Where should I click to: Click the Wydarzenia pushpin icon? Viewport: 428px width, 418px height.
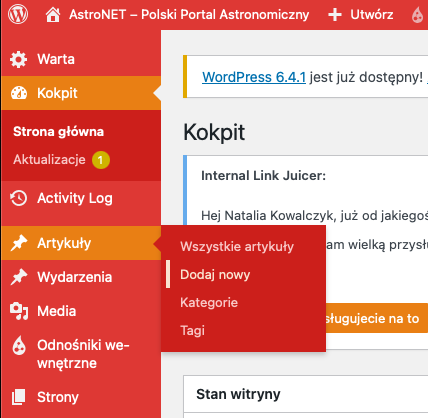tap(19, 277)
